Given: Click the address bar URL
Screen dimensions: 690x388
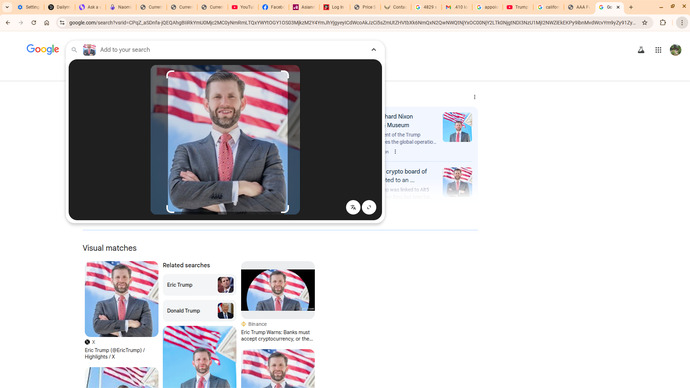Looking at the screenshot, I should (x=352, y=22).
